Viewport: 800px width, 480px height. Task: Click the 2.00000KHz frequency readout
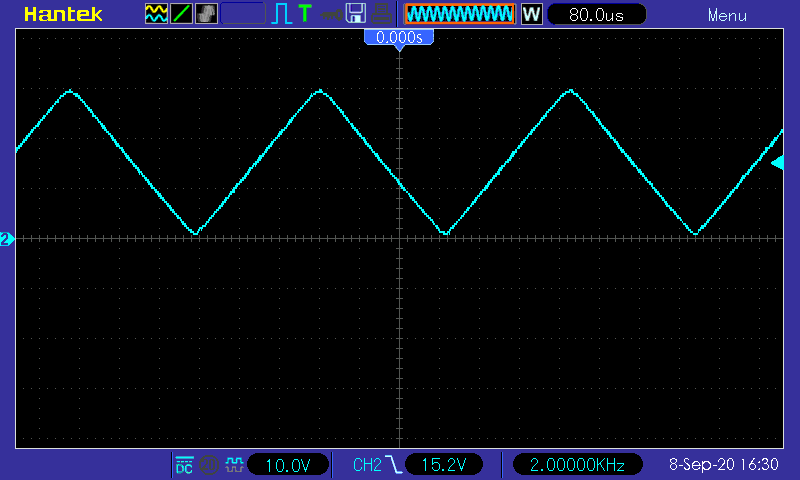[x=577, y=465]
